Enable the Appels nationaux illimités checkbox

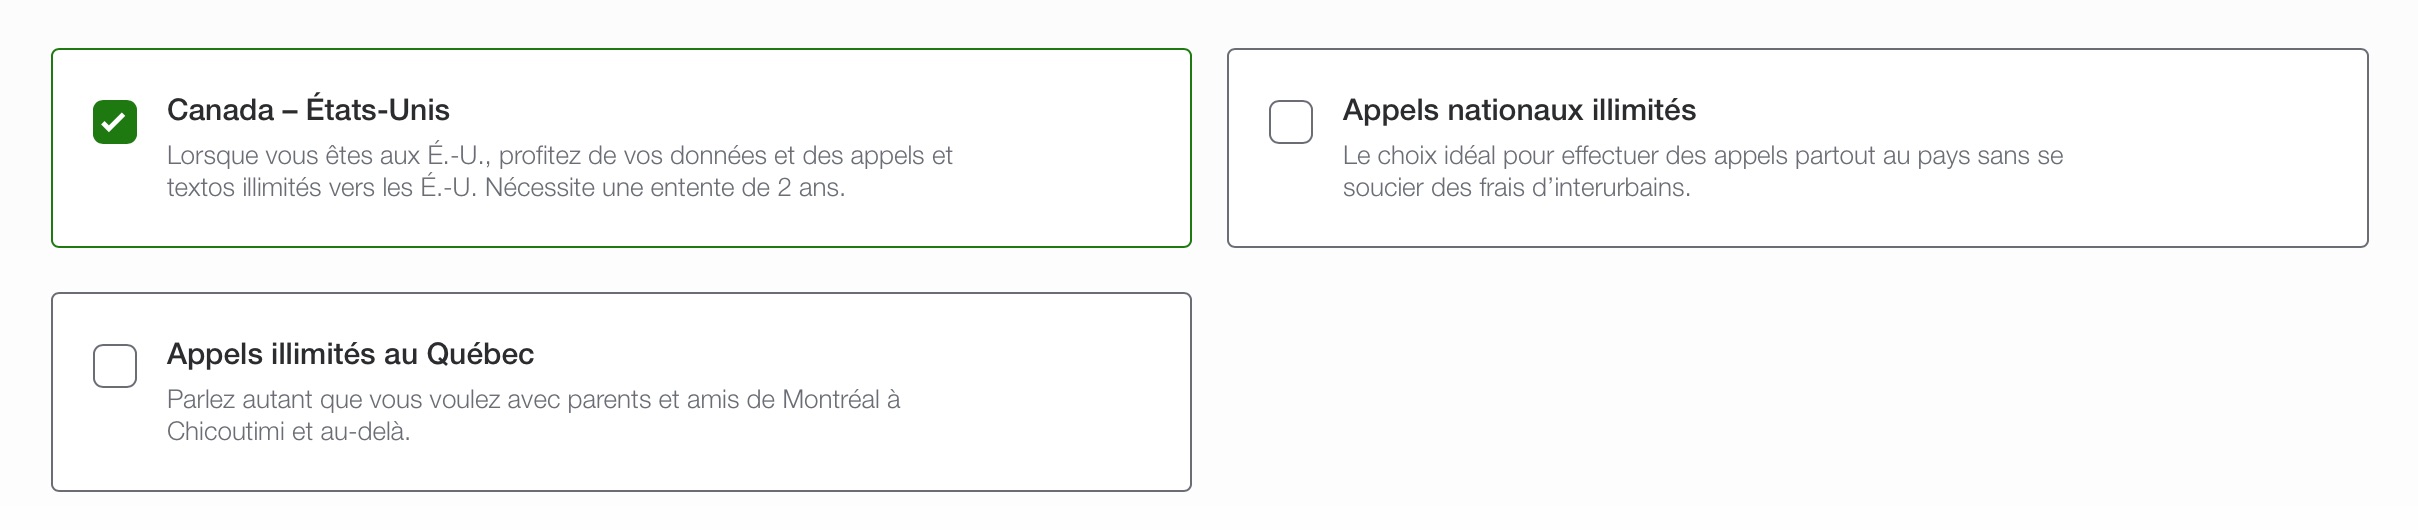pos(1290,122)
